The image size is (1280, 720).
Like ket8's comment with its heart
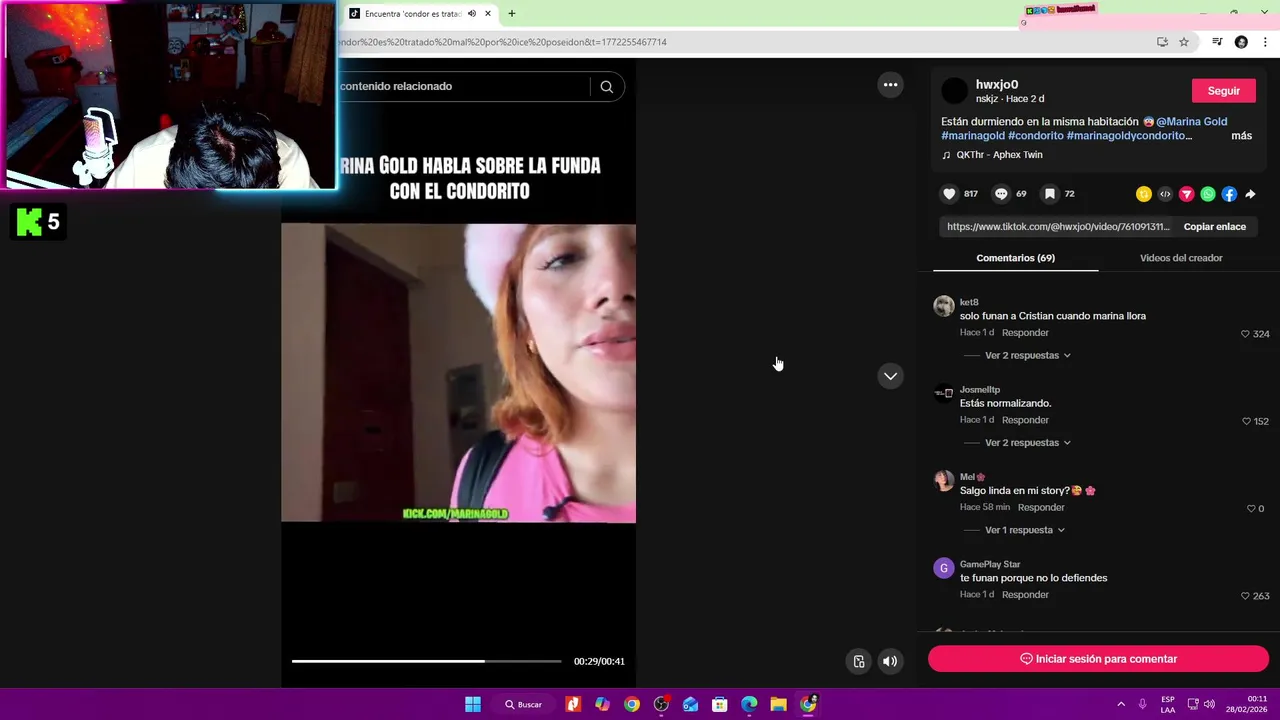click(x=1245, y=334)
